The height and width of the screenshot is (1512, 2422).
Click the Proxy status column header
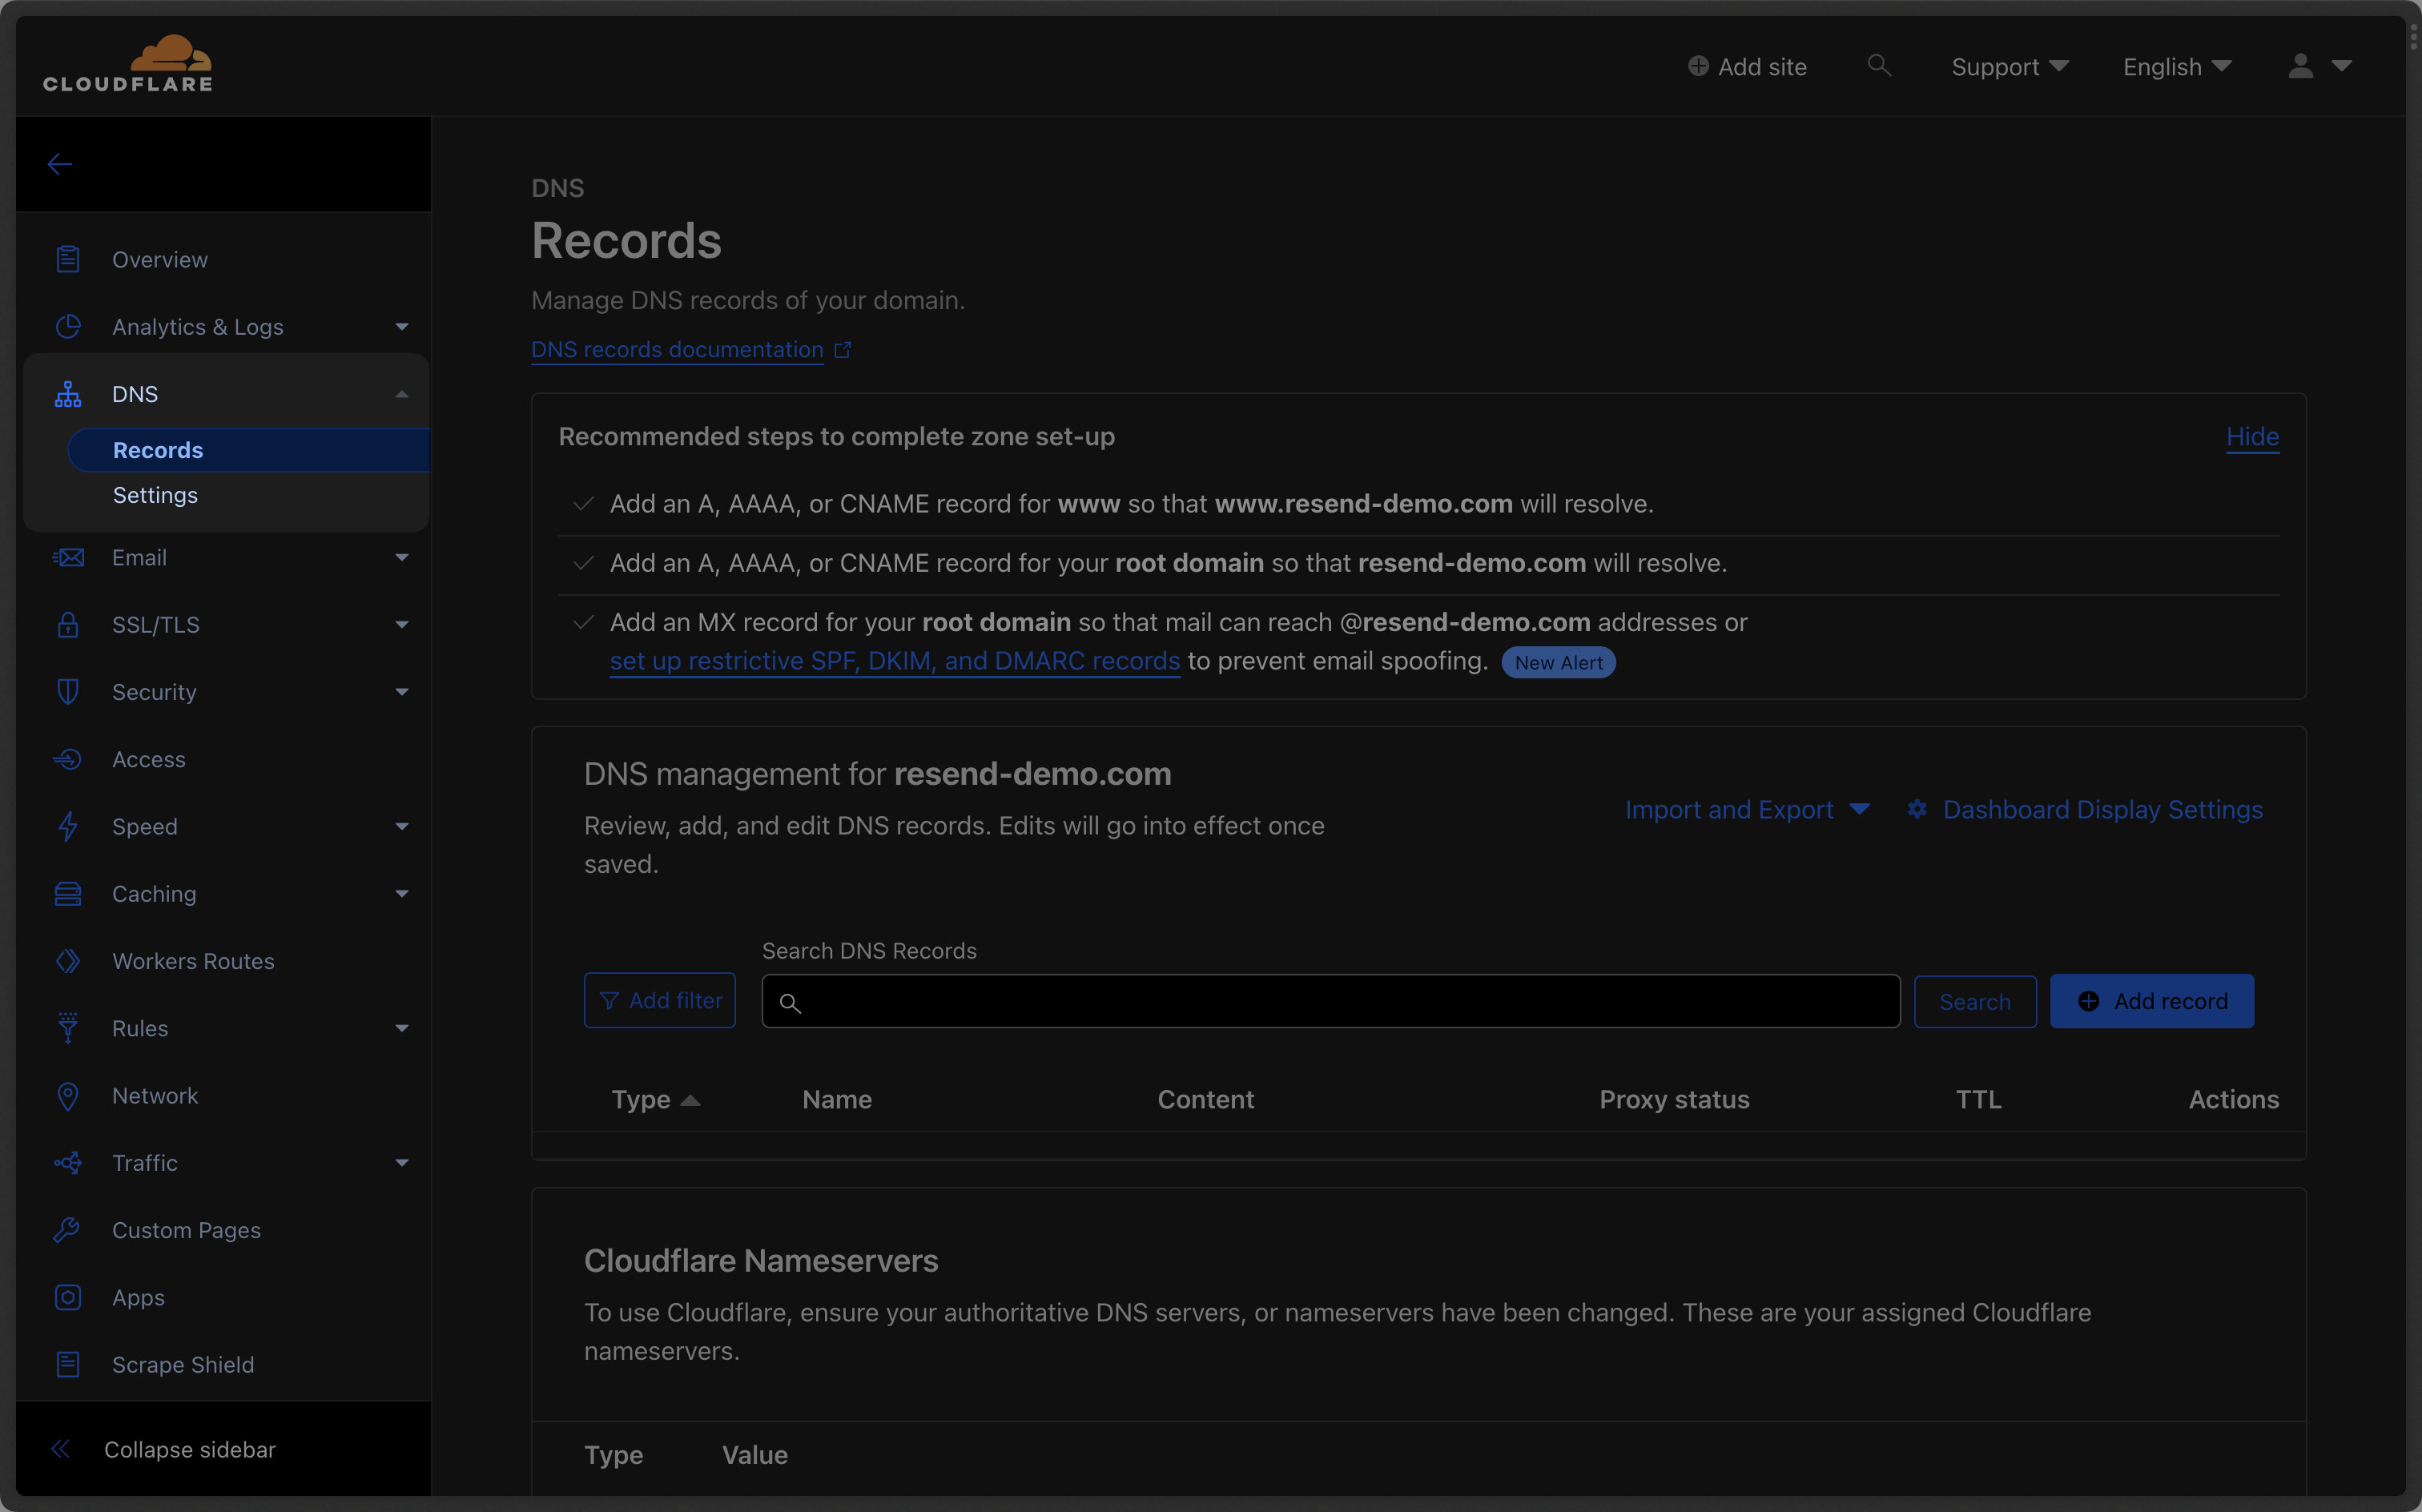[1674, 1099]
